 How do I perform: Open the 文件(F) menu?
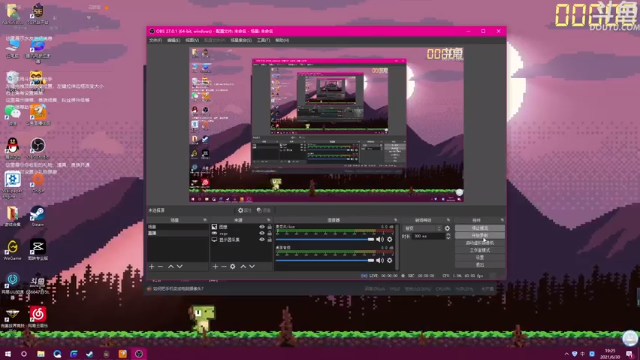(156, 40)
